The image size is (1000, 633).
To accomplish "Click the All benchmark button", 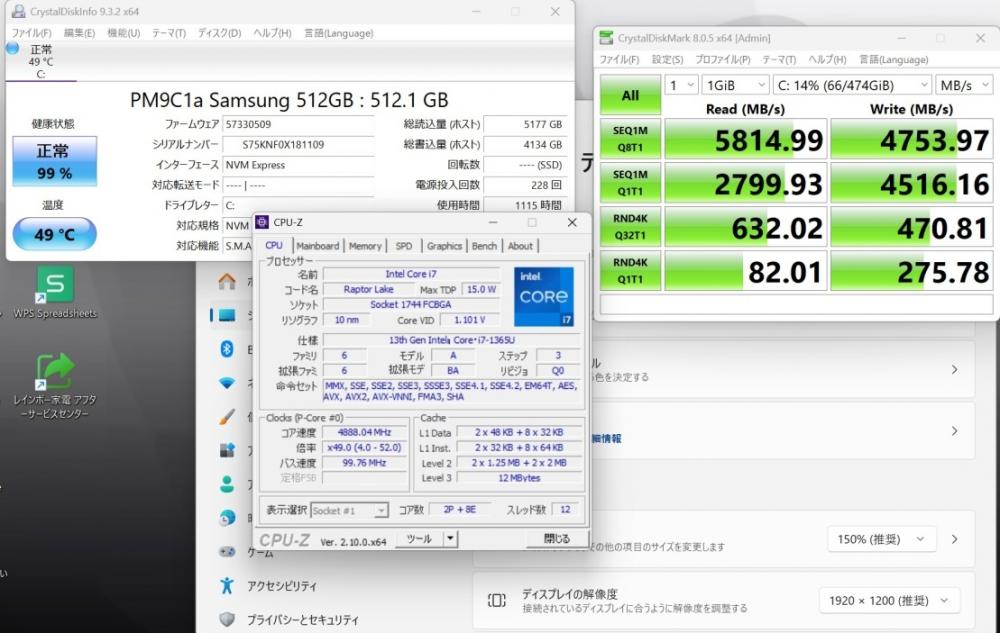I will click(630, 96).
